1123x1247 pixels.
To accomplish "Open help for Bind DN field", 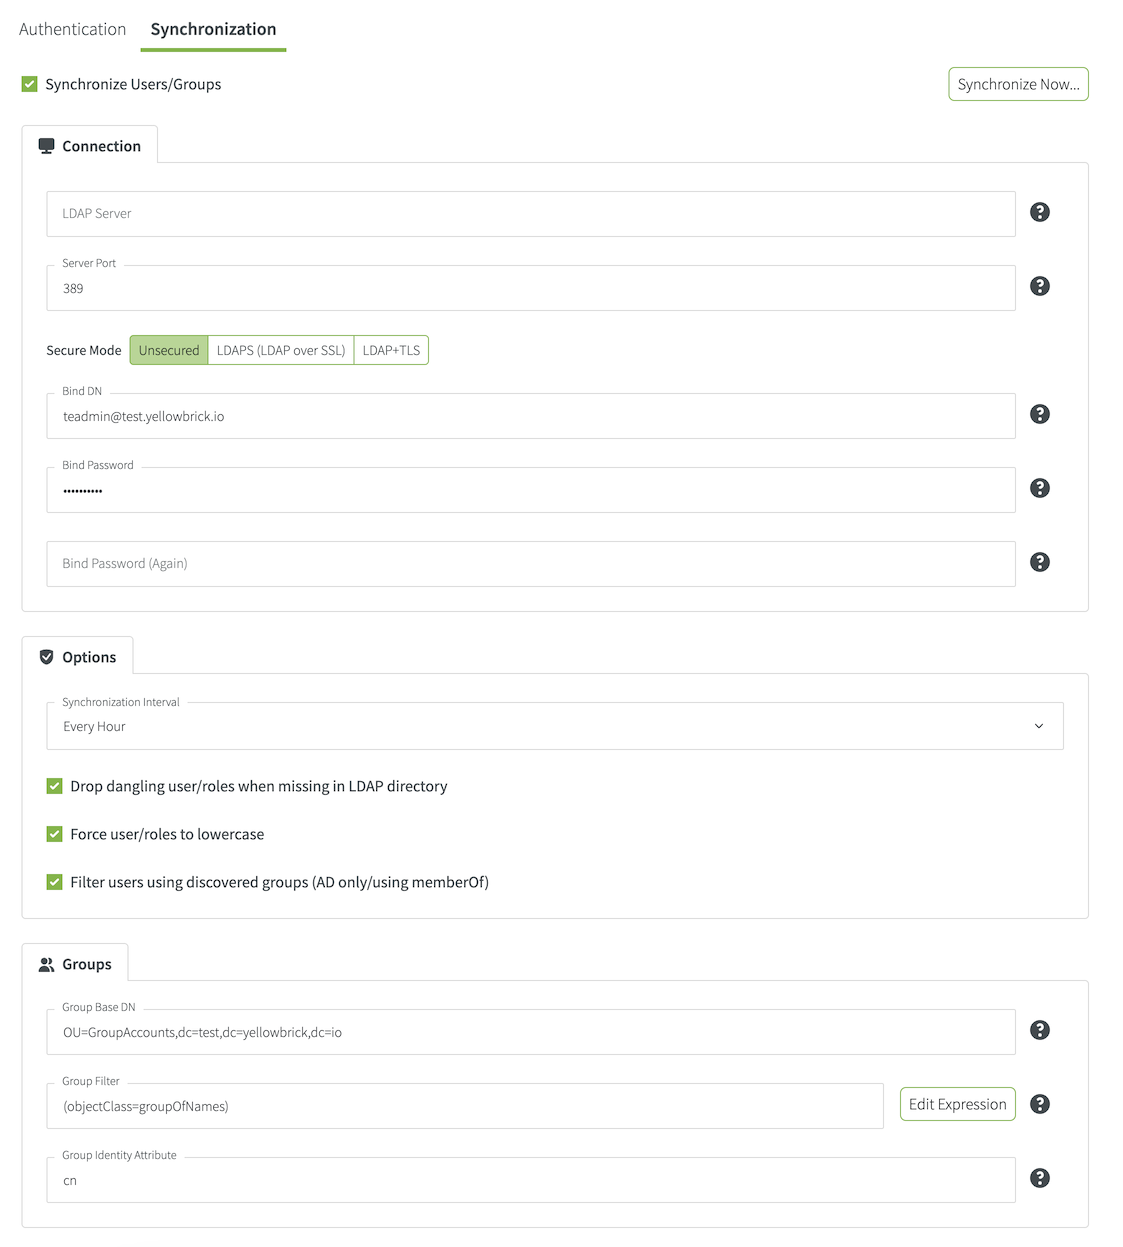I will pyautogui.click(x=1040, y=414).
